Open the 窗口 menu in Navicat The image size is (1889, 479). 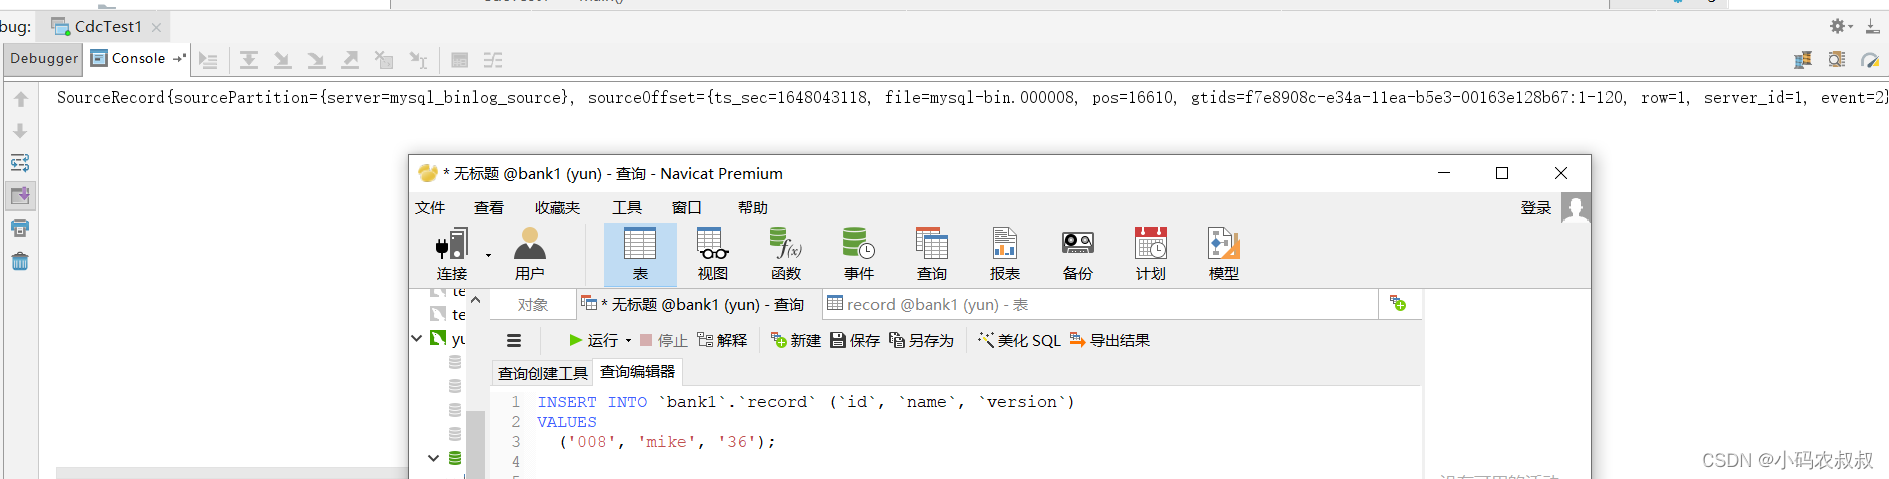point(687,208)
